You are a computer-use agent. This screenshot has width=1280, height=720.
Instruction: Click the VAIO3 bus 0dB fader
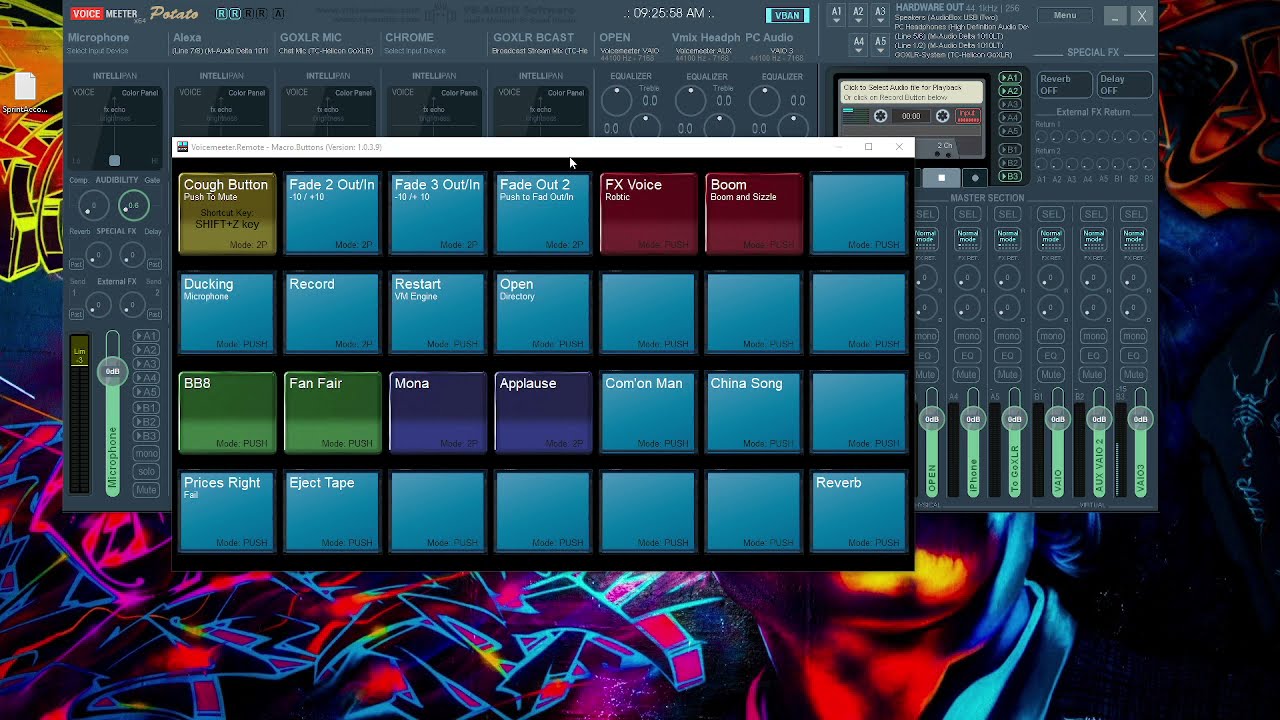click(1139, 420)
